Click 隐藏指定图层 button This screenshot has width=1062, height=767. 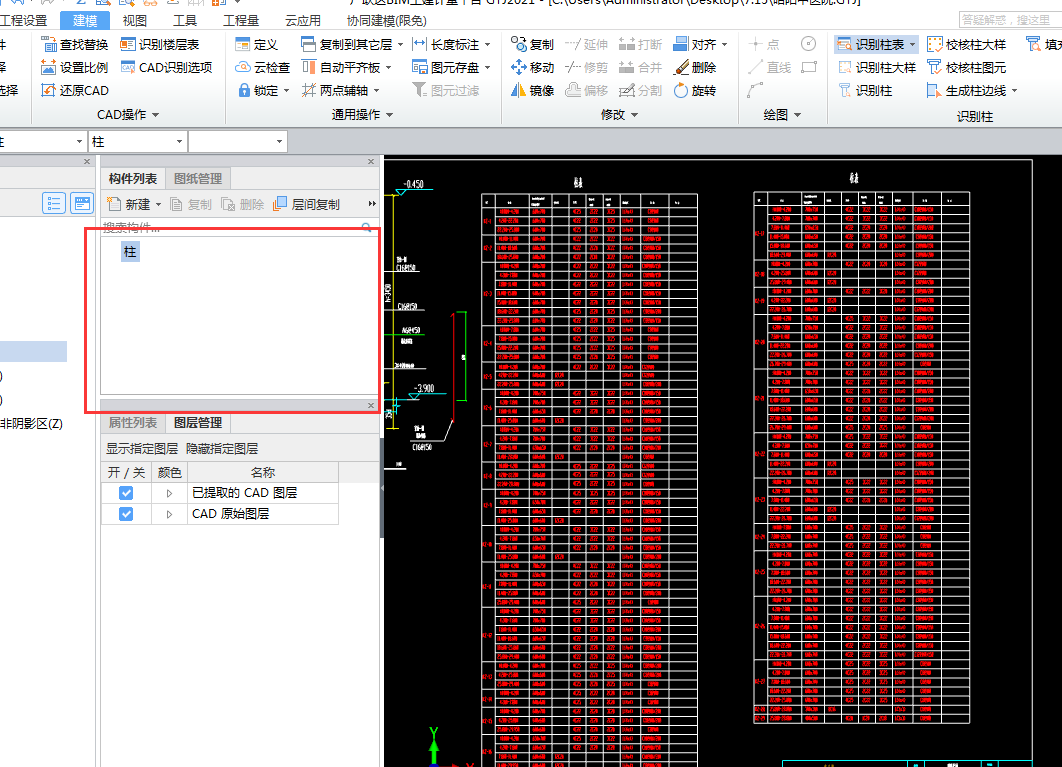(222, 449)
